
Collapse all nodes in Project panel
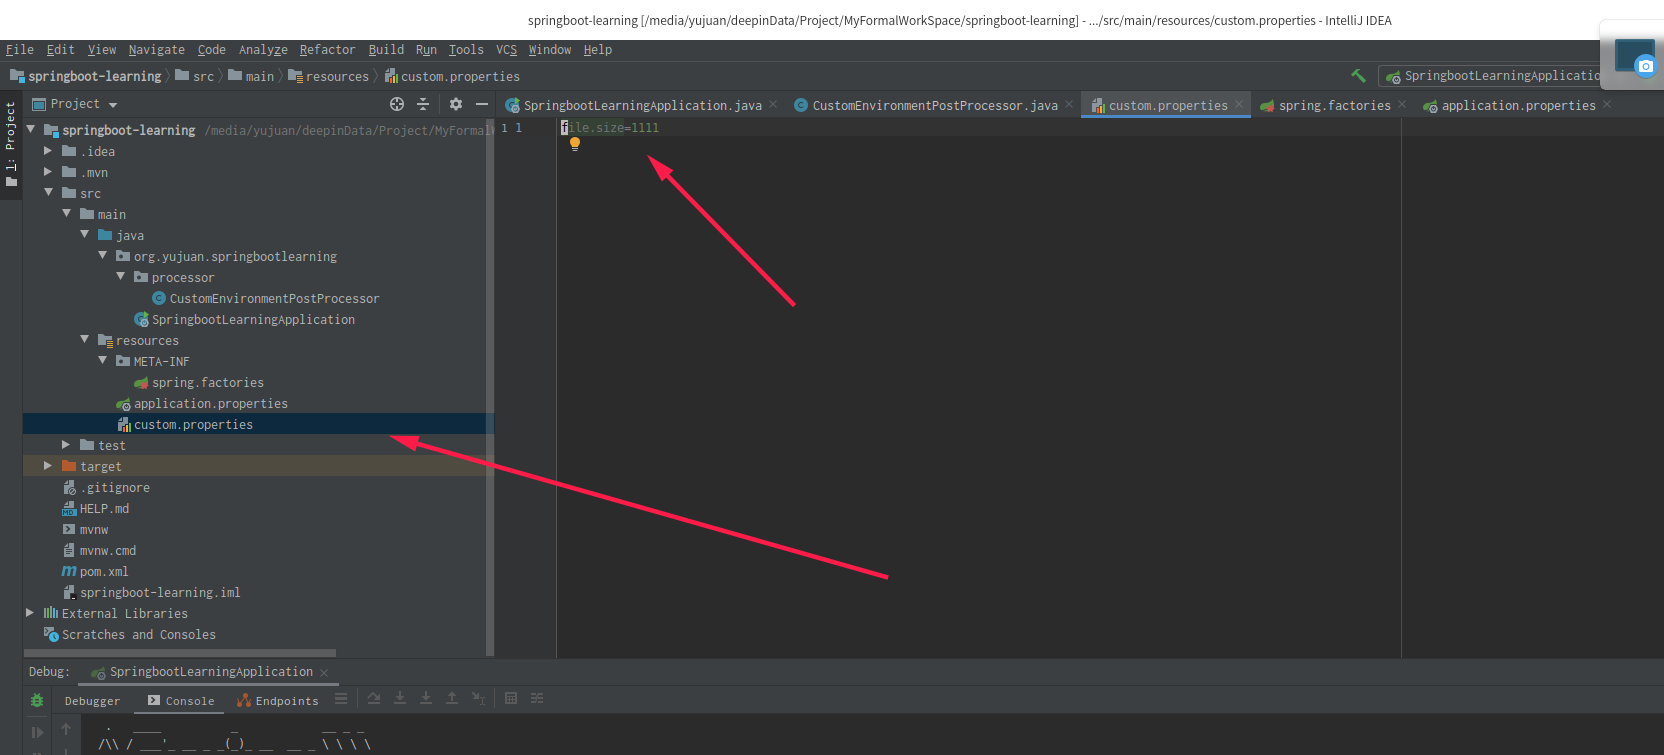tap(423, 104)
